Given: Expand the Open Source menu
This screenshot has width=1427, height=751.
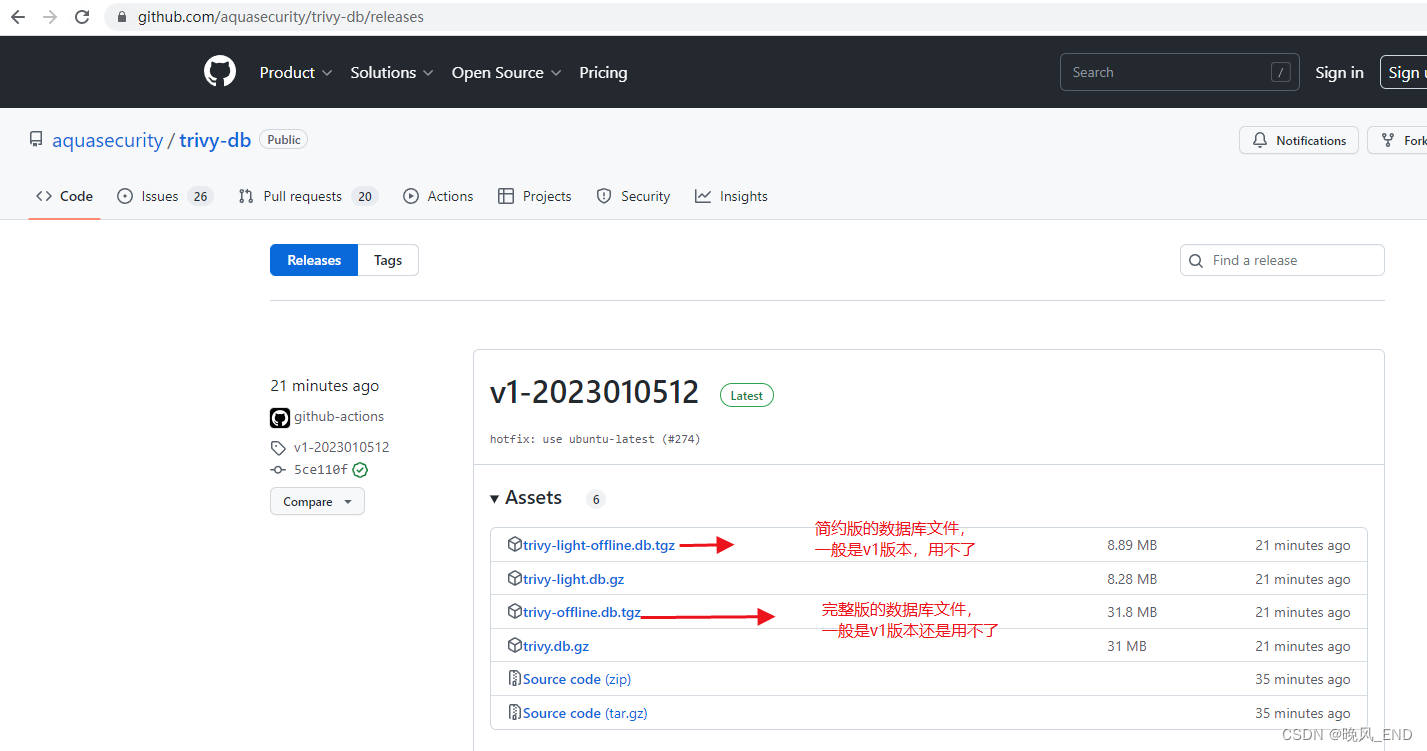Looking at the screenshot, I should coord(507,73).
